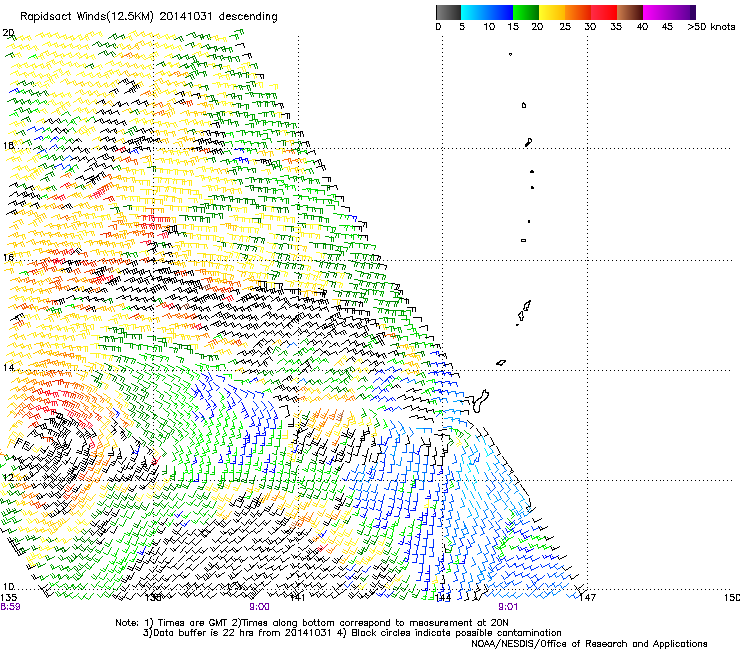Screen dimensions: 740x650
Task: Click the 'NOAA/NESDIS/Office of Research and Applications' credit
Action: point(589,644)
